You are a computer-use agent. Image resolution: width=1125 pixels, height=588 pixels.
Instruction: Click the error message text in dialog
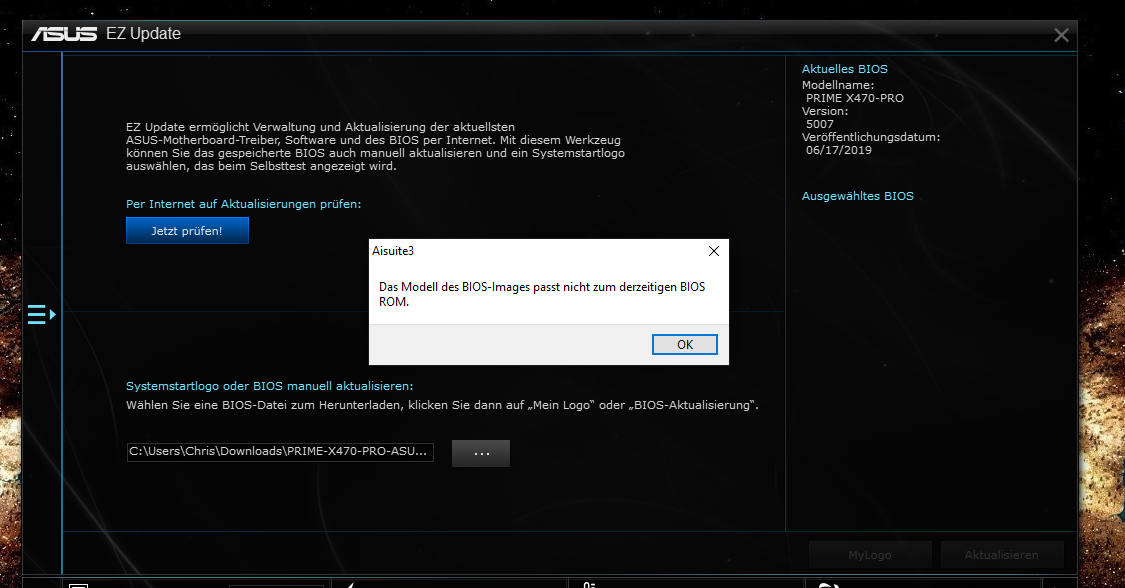(x=542, y=294)
